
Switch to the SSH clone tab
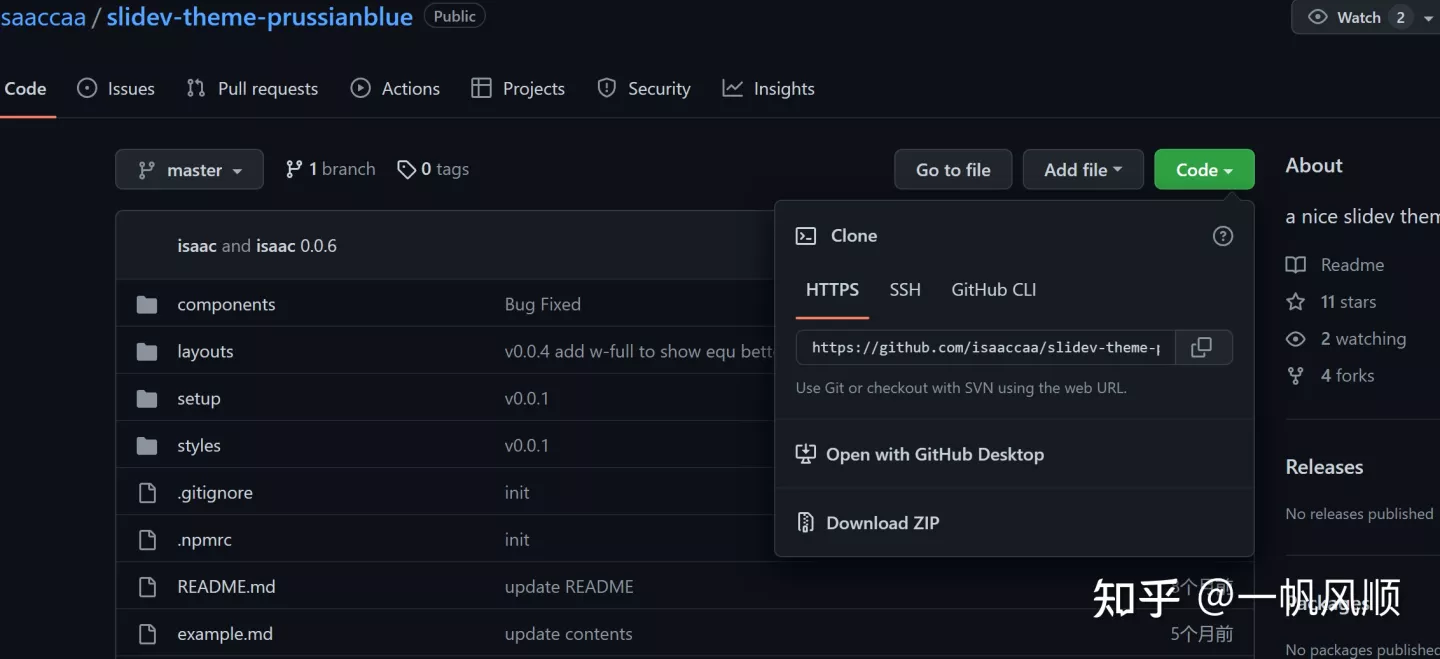(905, 290)
